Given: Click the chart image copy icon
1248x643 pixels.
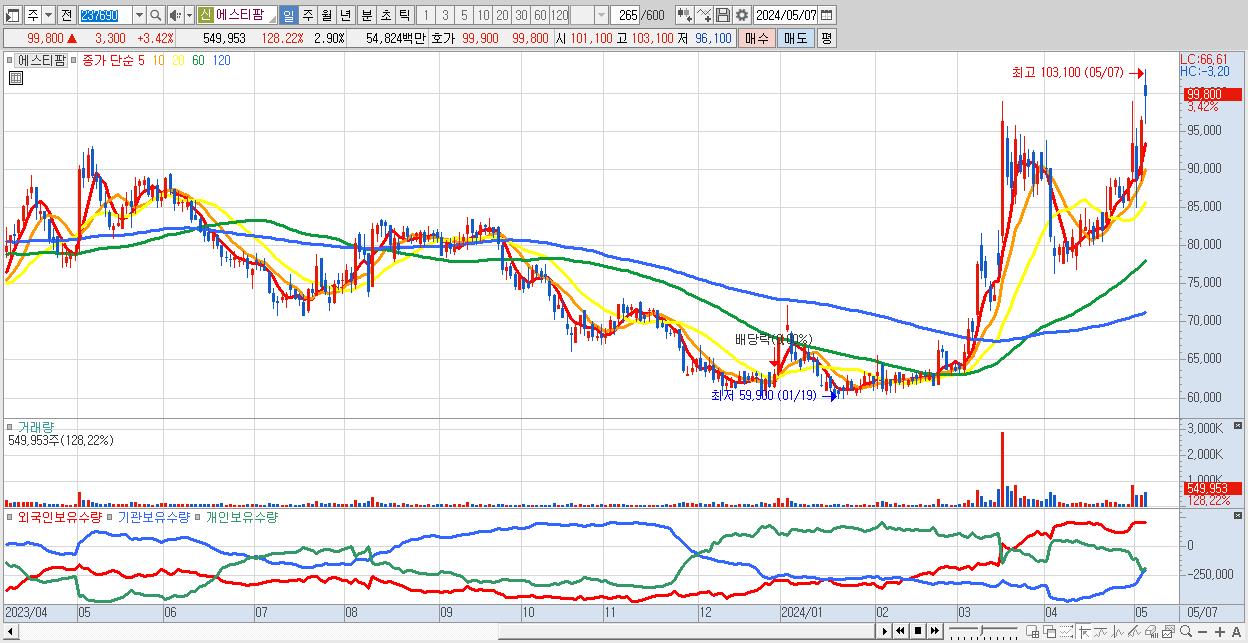Looking at the screenshot, I should (1169, 631).
